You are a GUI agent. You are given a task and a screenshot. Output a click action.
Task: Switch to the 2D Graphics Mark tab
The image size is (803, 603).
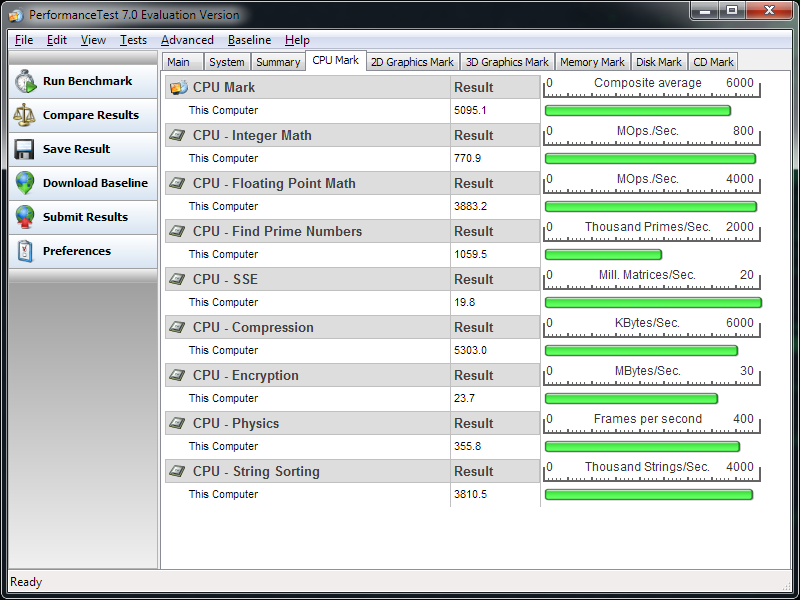click(x=412, y=62)
